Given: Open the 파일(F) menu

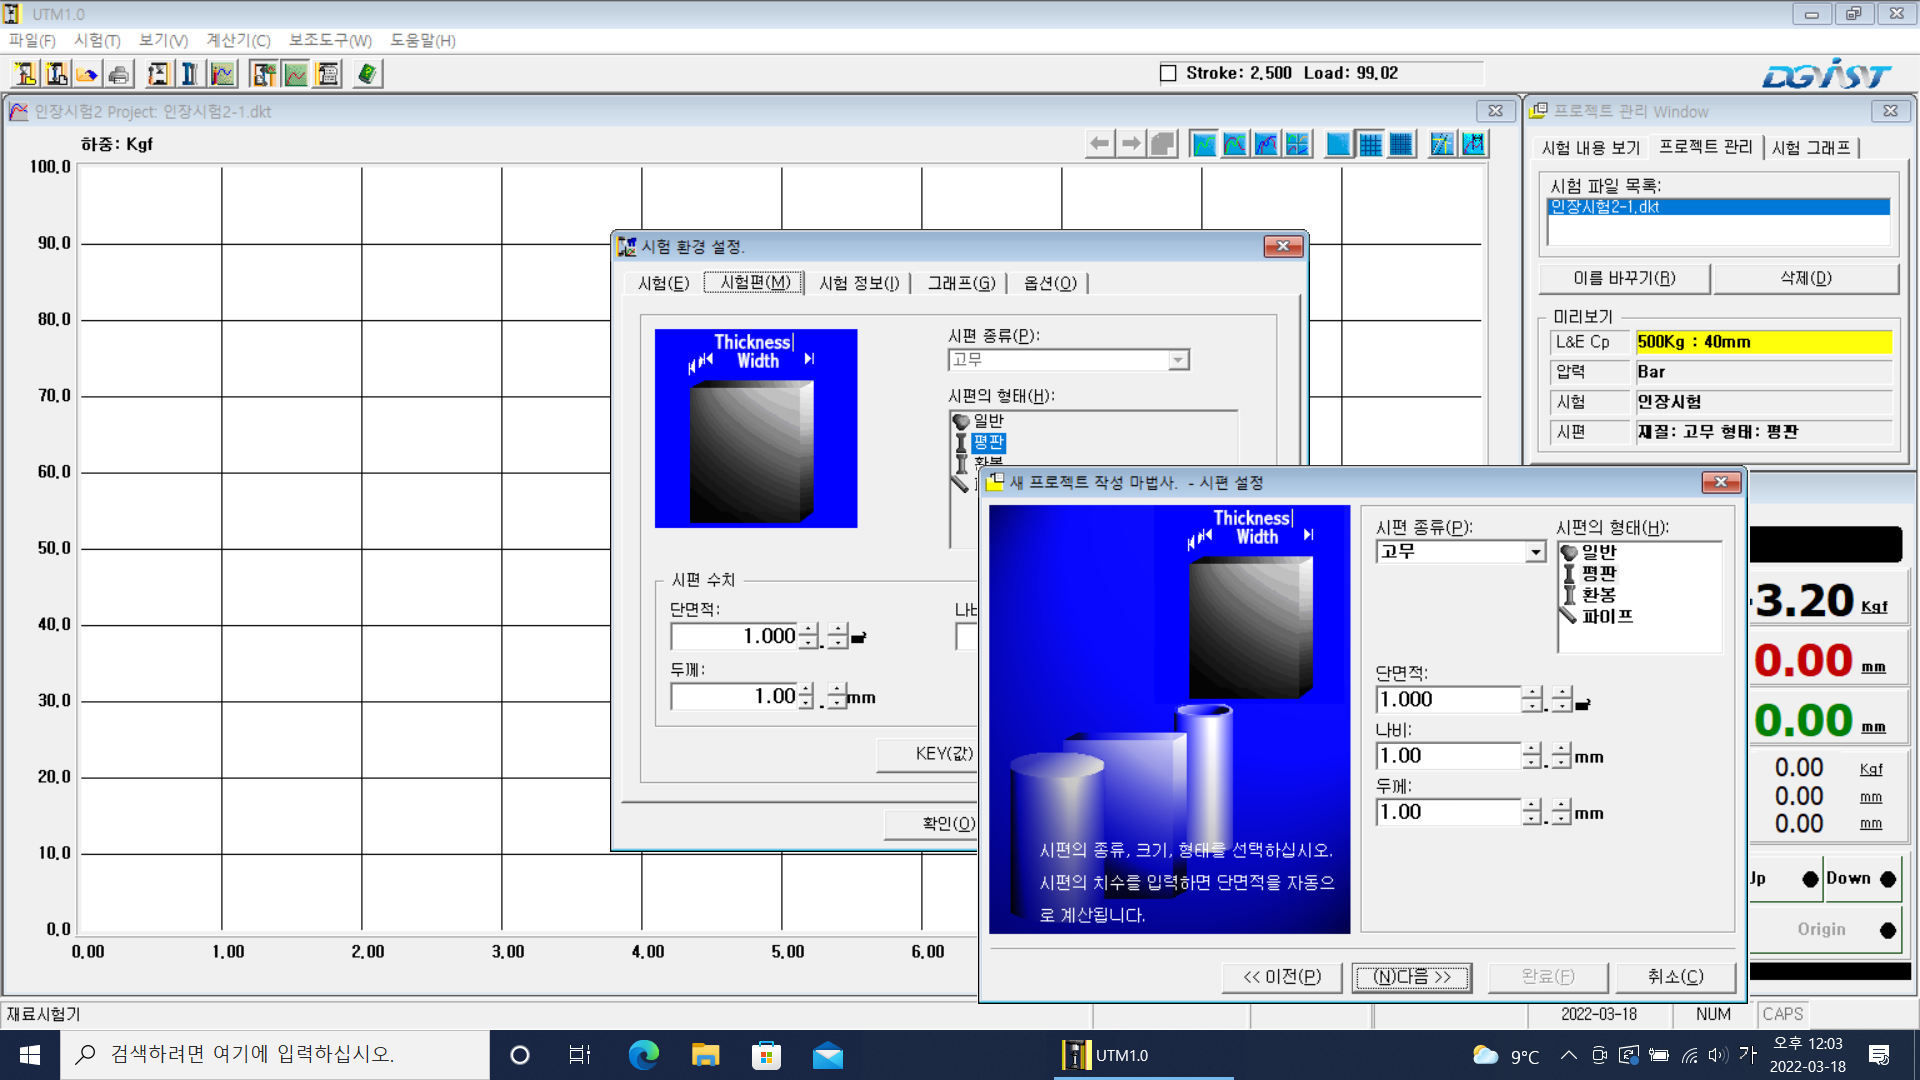Looking at the screenshot, I should click(32, 40).
